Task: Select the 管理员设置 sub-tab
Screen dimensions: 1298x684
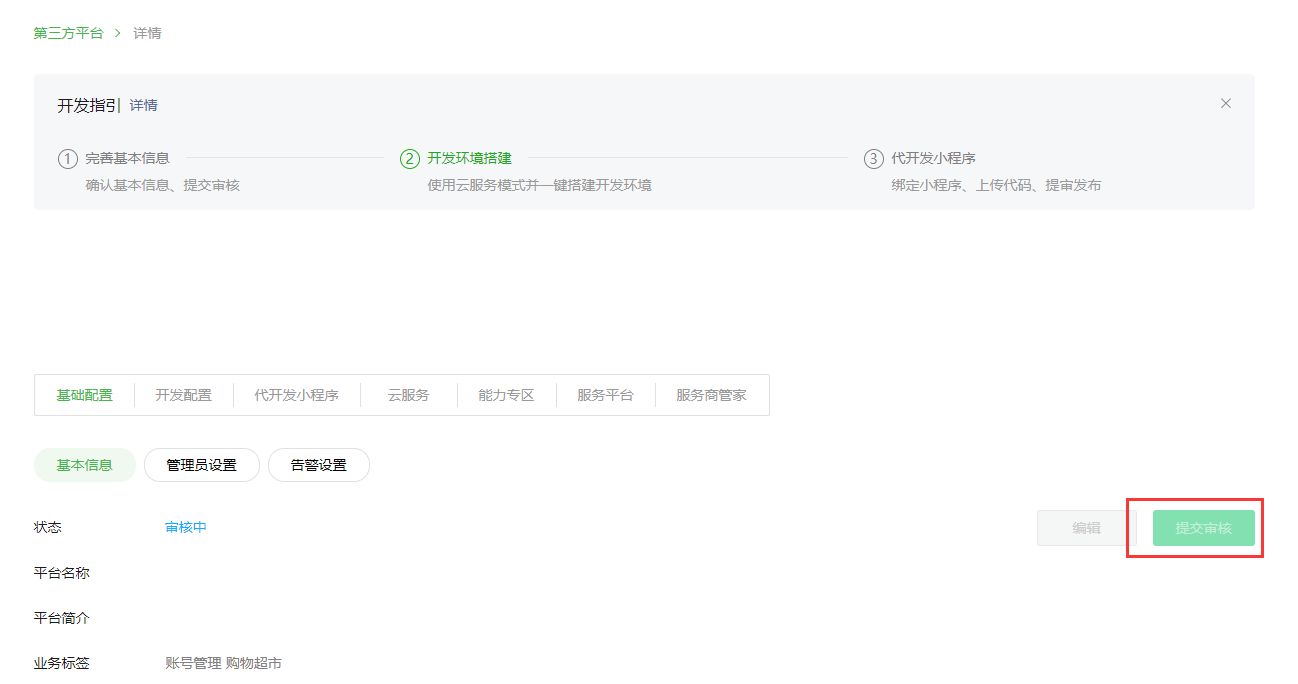Action: coord(201,465)
